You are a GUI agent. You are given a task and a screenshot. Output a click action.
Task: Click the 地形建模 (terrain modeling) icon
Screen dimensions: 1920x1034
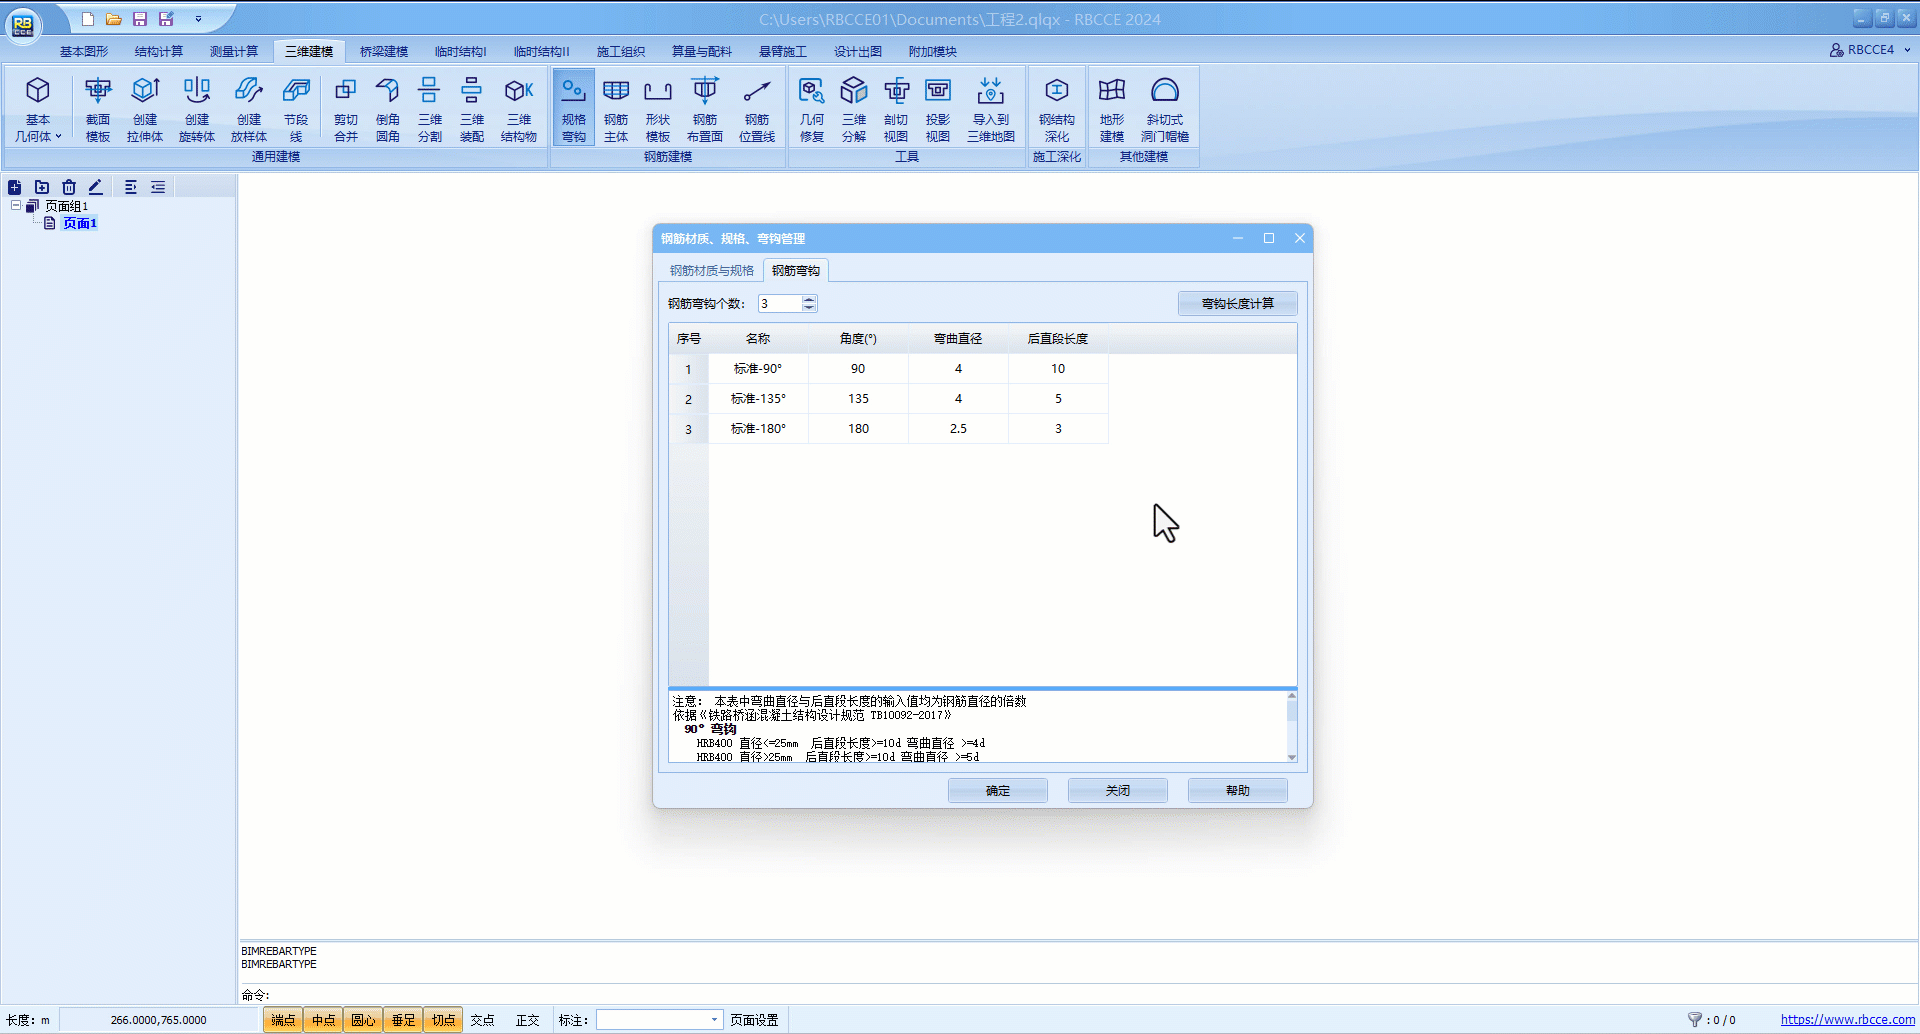[1112, 108]
